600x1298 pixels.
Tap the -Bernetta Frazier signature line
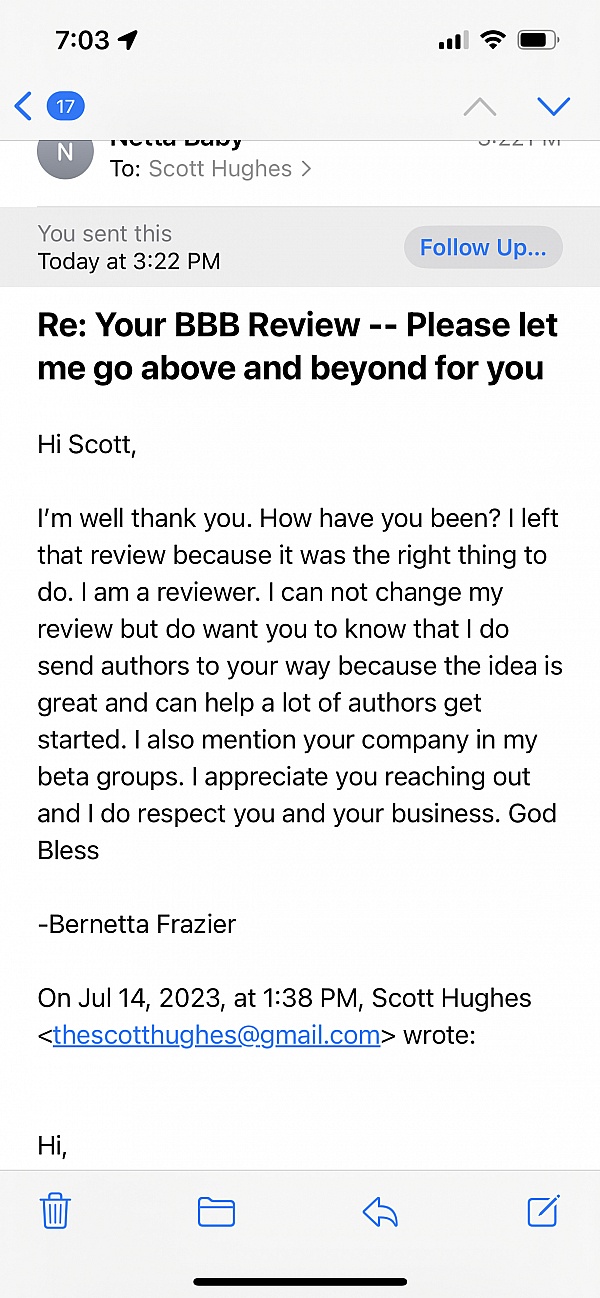(x=137, y=924)
